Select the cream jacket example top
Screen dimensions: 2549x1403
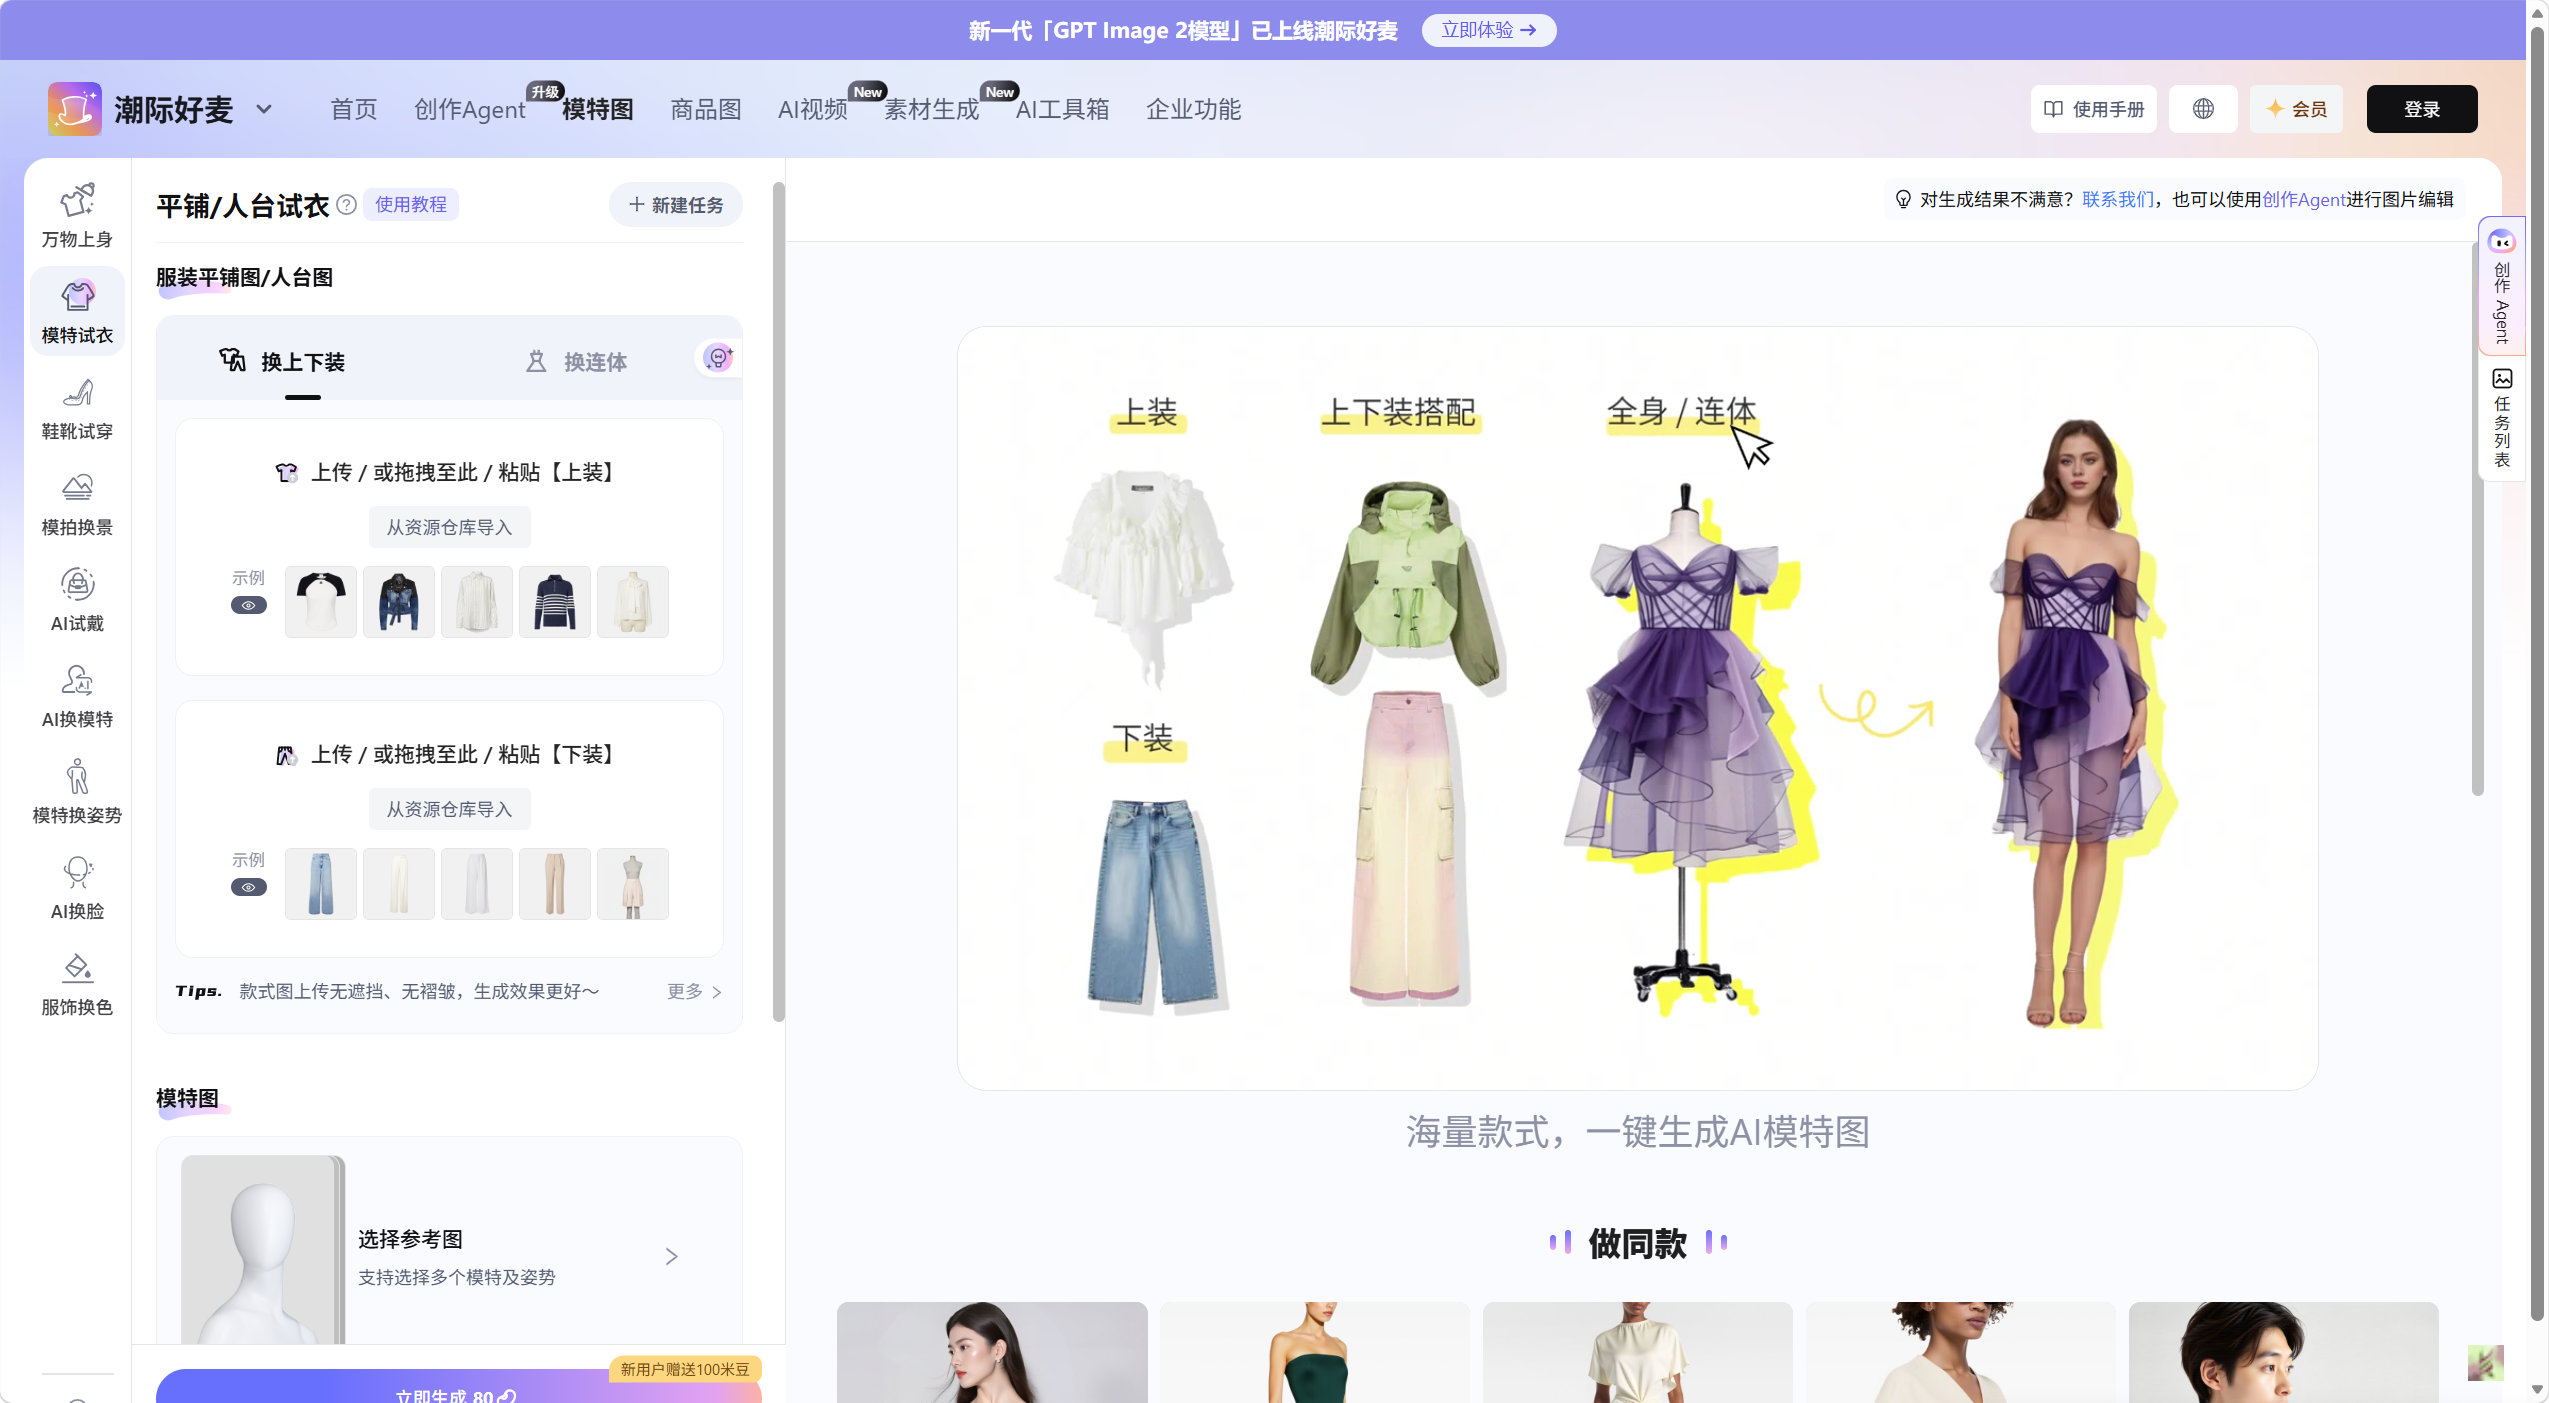(633, 602)
